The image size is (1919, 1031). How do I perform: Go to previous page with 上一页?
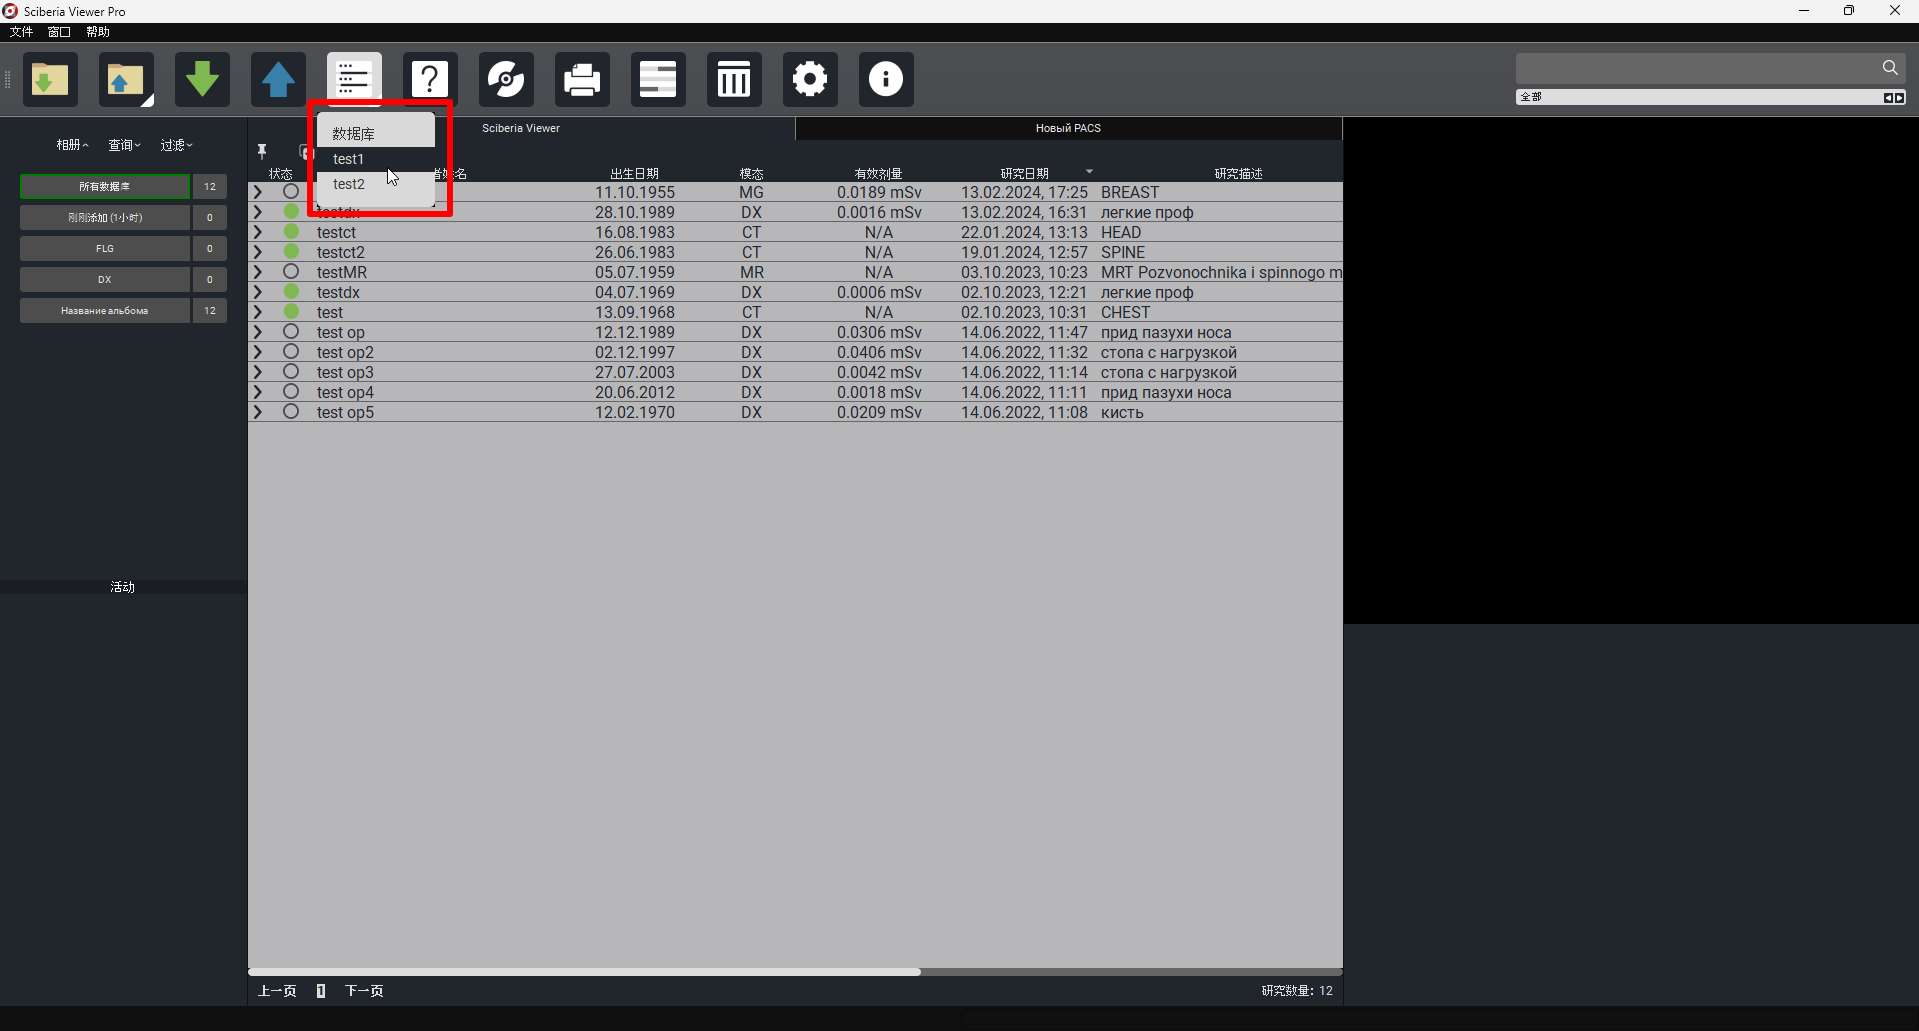(277, 991)
